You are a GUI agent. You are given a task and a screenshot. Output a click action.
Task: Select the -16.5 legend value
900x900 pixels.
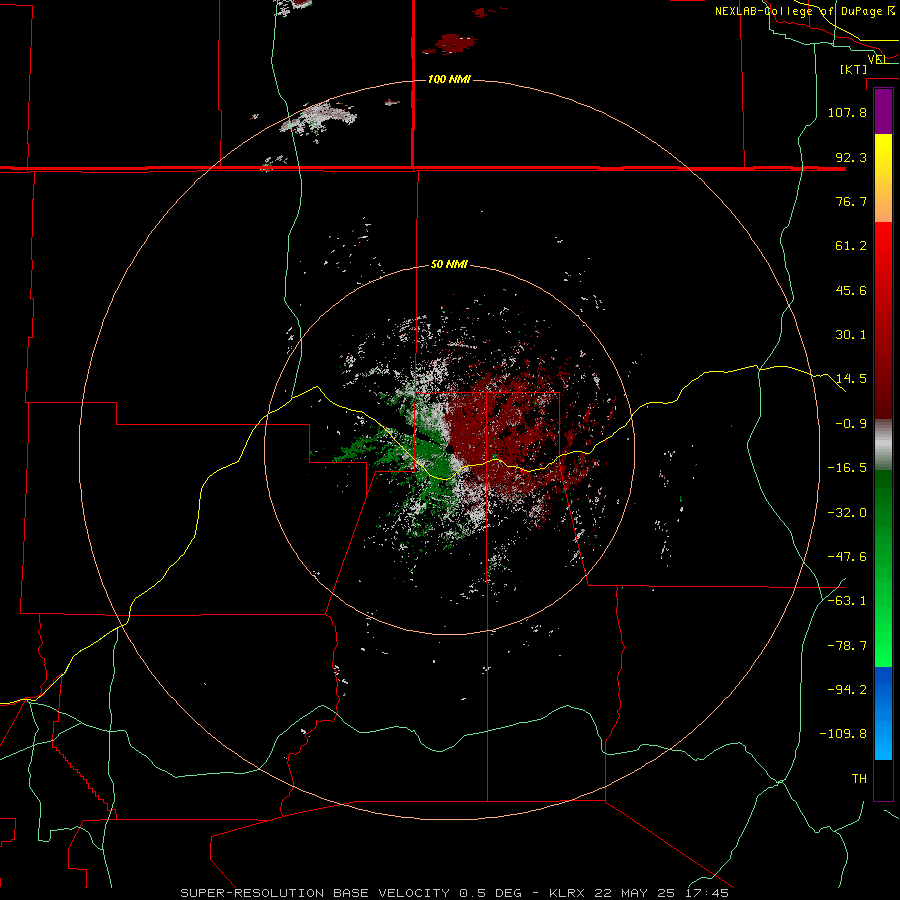click(847, 468)
